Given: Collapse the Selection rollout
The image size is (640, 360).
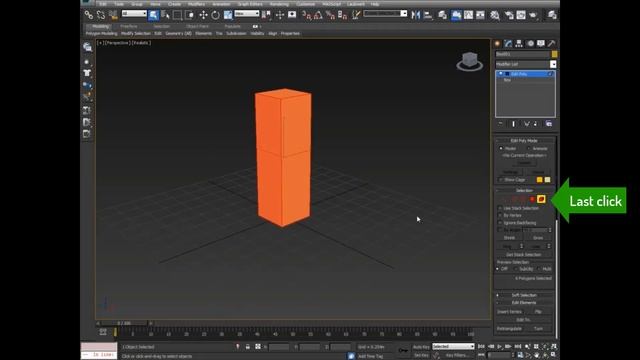Looking at the screenshot, I should pyautogui.click(x=524, y=191).
